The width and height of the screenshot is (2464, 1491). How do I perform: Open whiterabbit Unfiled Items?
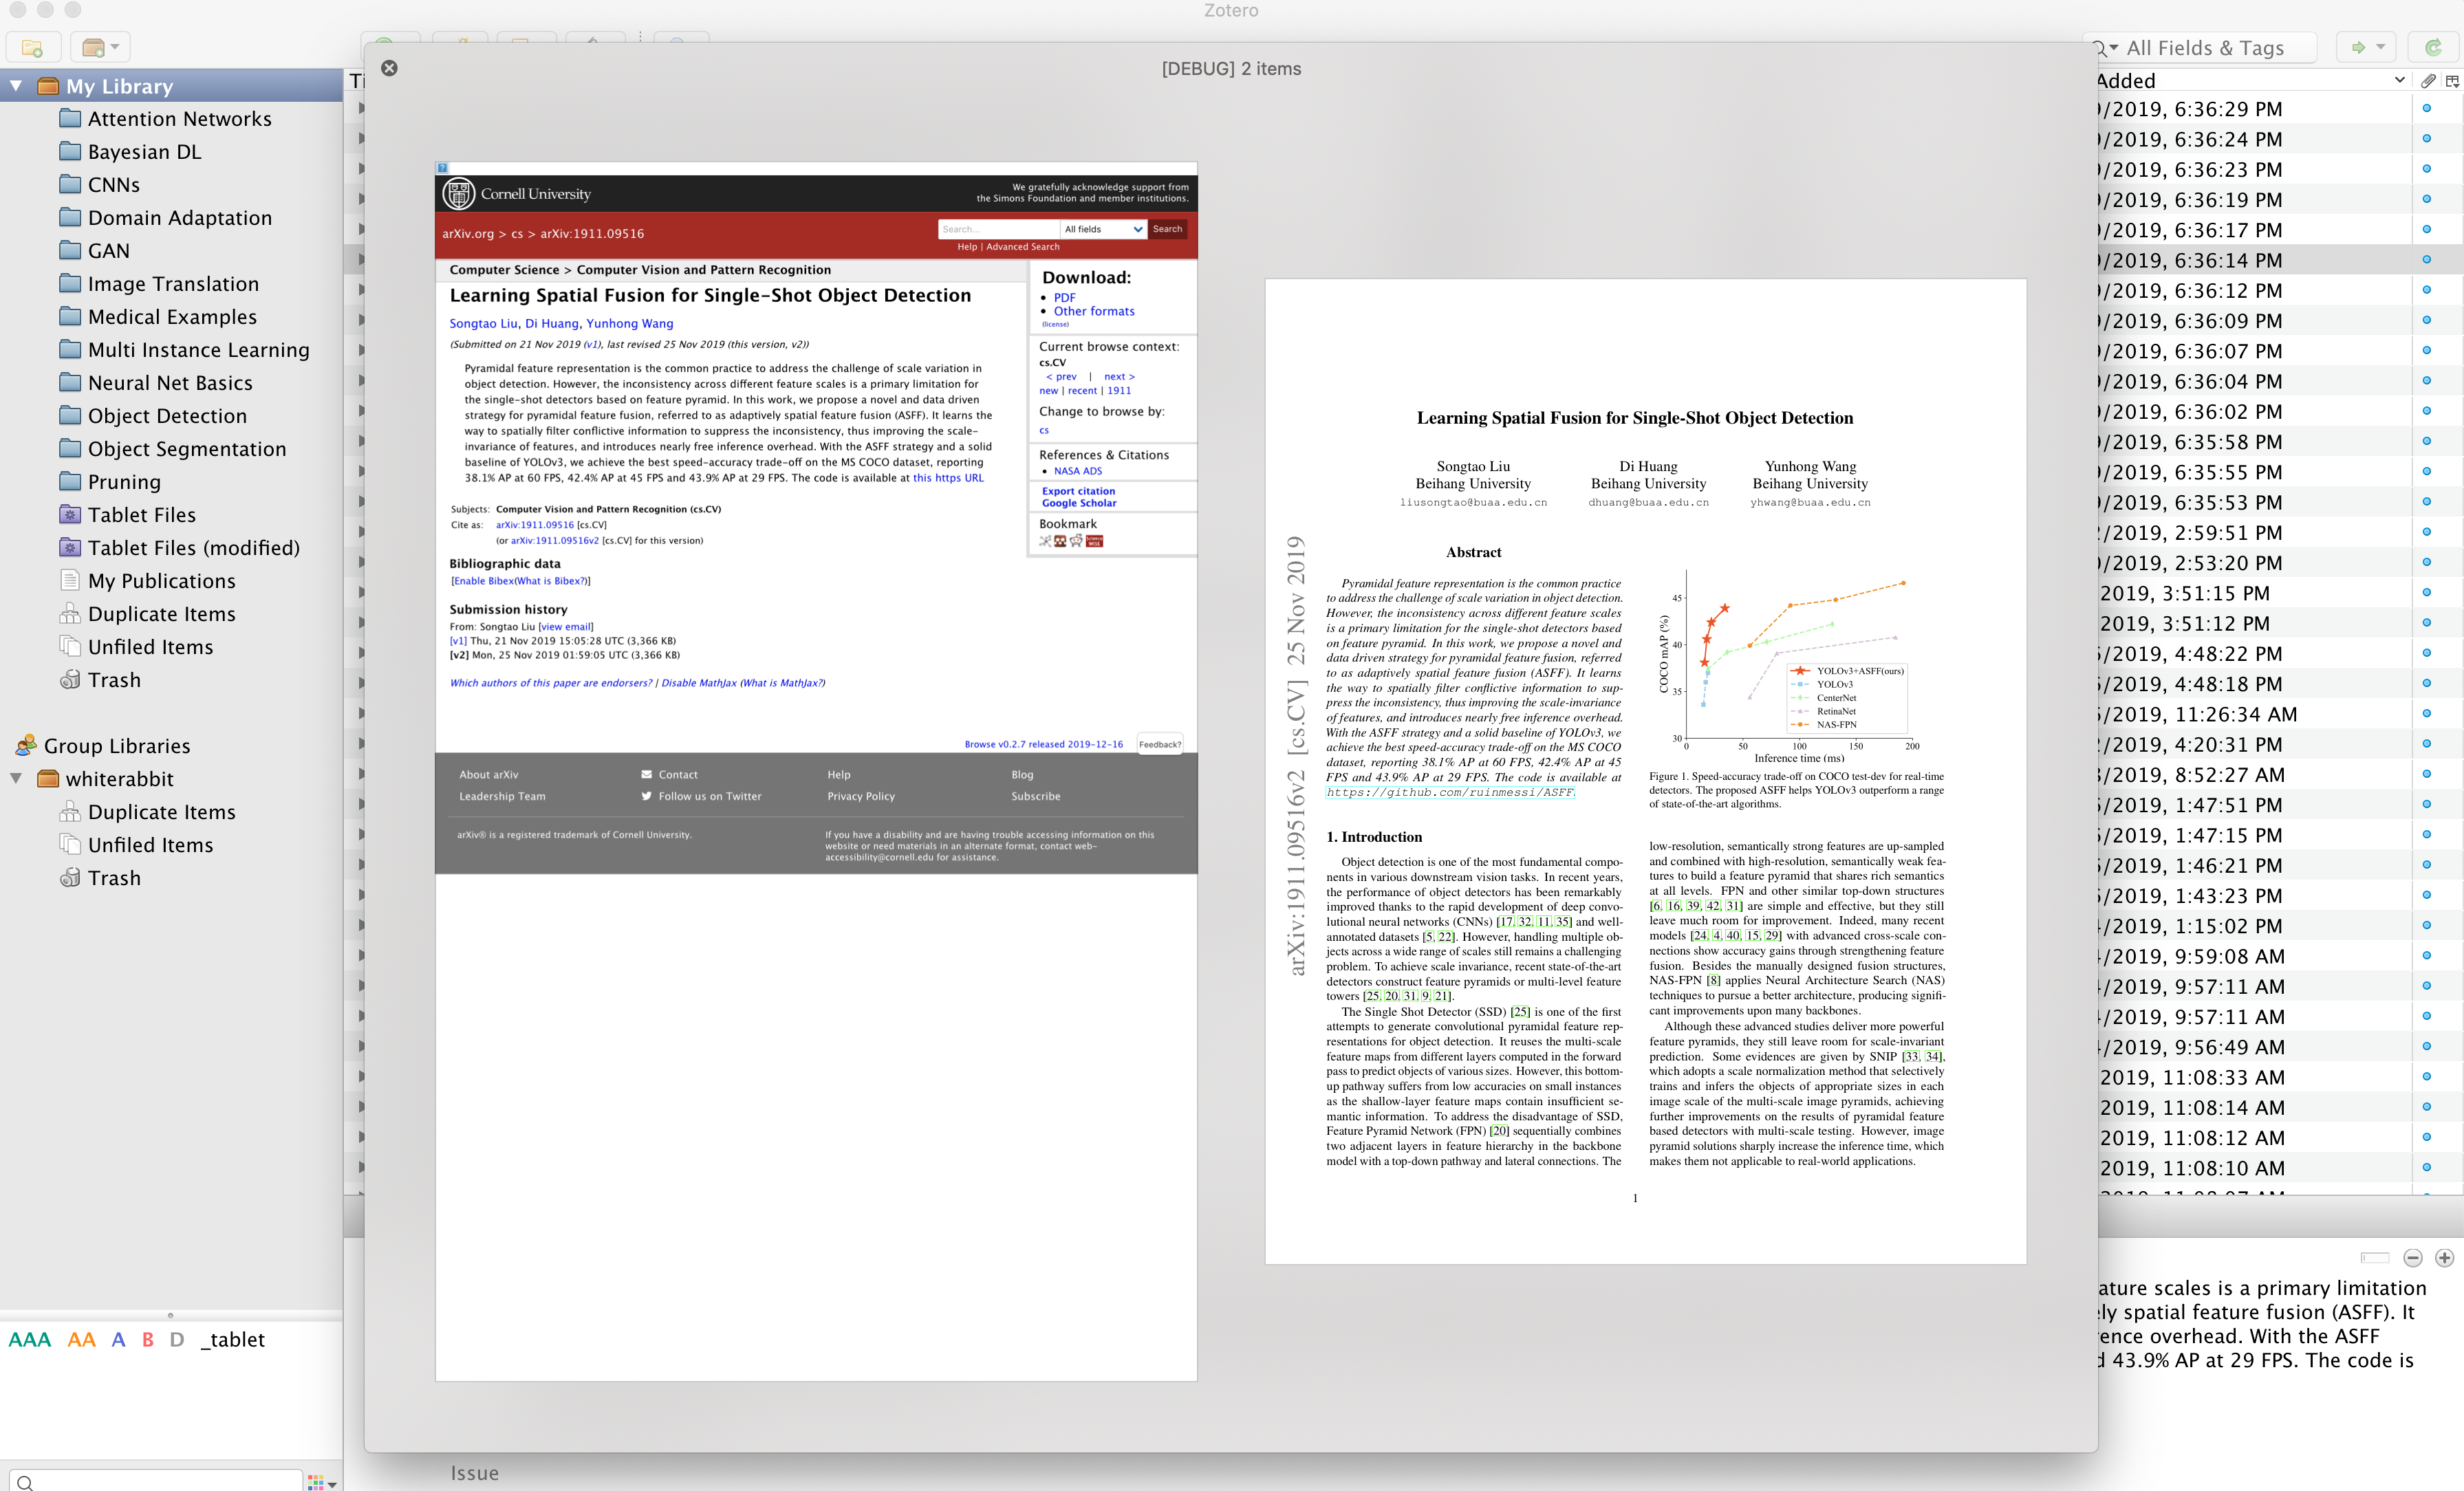150,845
